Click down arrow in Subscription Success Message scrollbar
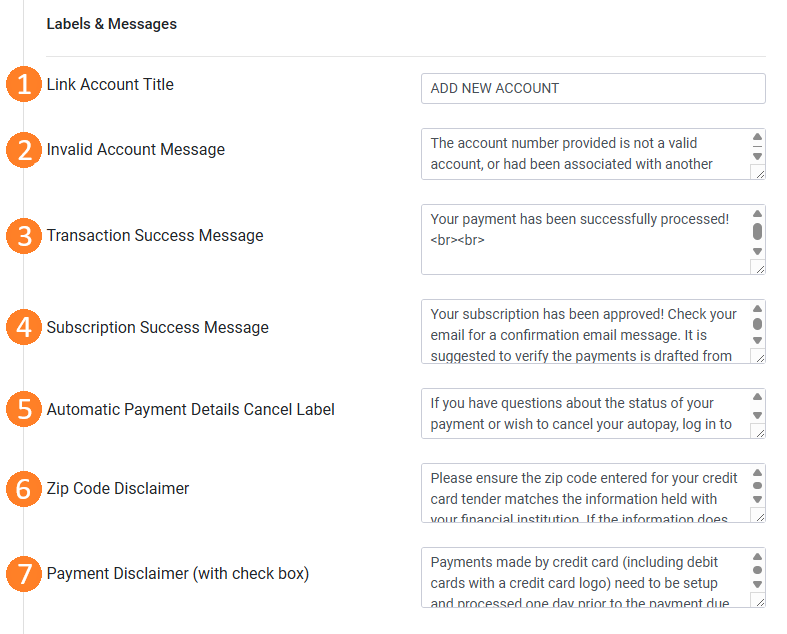Viewport: 787px width, 634px height. click(x=757, y=340)
